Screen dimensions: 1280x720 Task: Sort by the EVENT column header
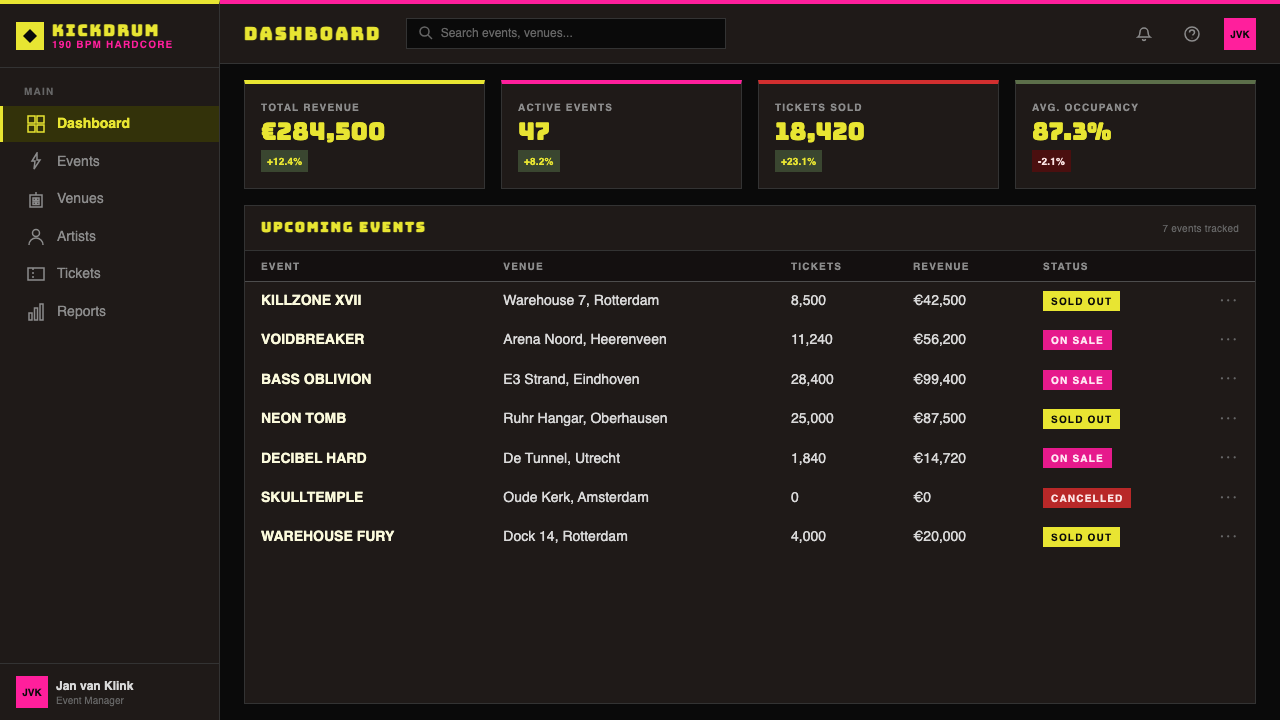click(x=280, y=267)
